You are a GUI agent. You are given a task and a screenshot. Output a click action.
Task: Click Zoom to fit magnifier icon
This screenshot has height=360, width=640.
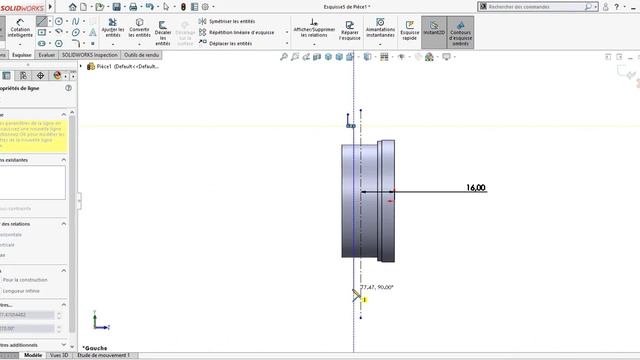tap(284, 57)
